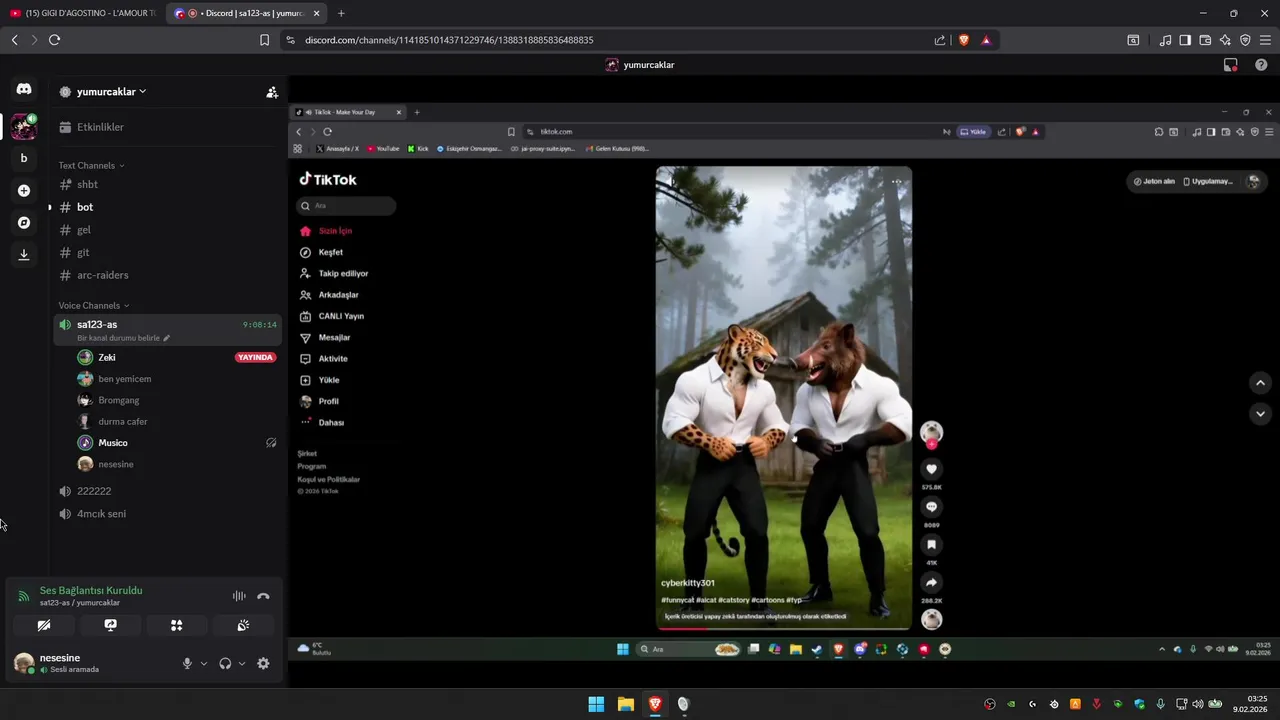
Task: Open microphone input options chevron
Action: click(x=204, y=663)
